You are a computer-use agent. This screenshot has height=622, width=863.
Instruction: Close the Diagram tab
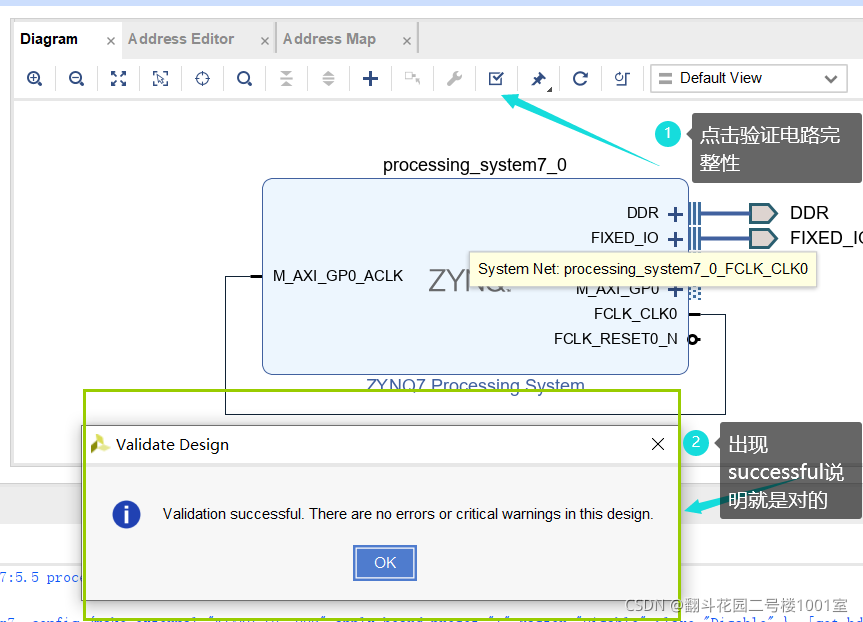click(x=111, y=41)
